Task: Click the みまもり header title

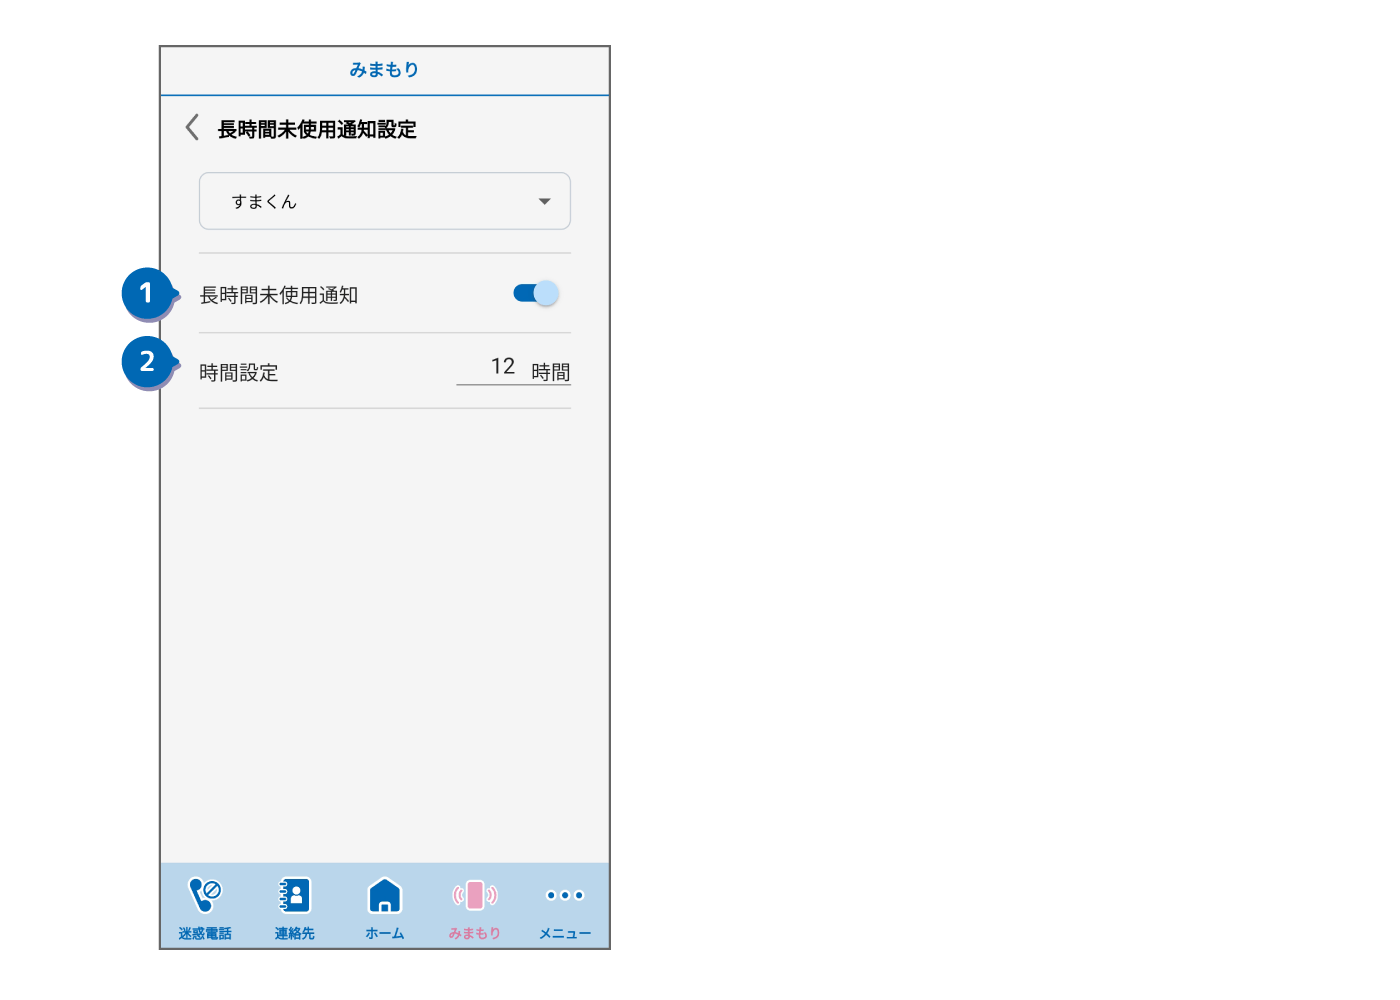Action: 384,70
